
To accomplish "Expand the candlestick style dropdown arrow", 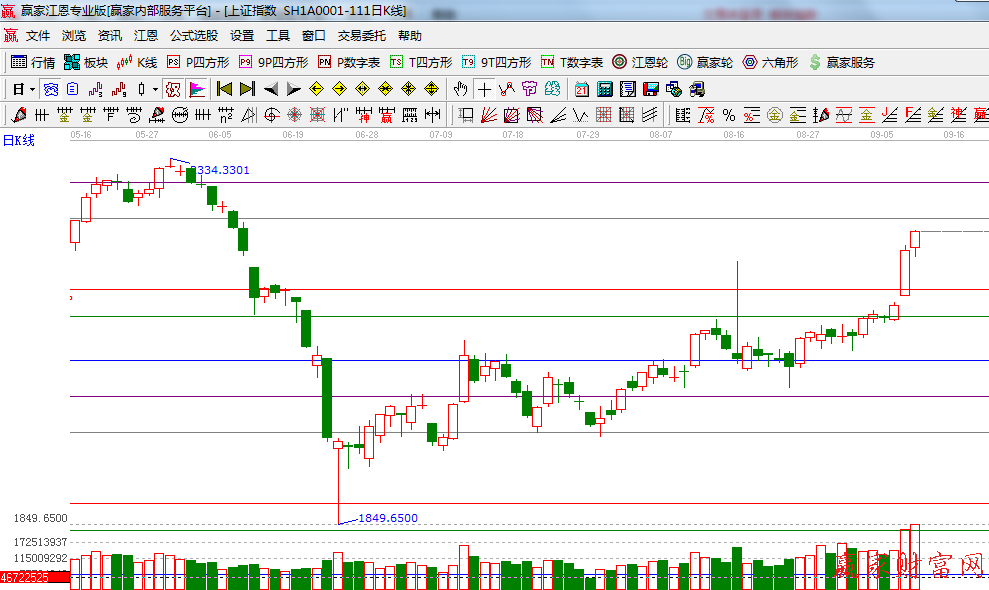I will pos(155,89).
